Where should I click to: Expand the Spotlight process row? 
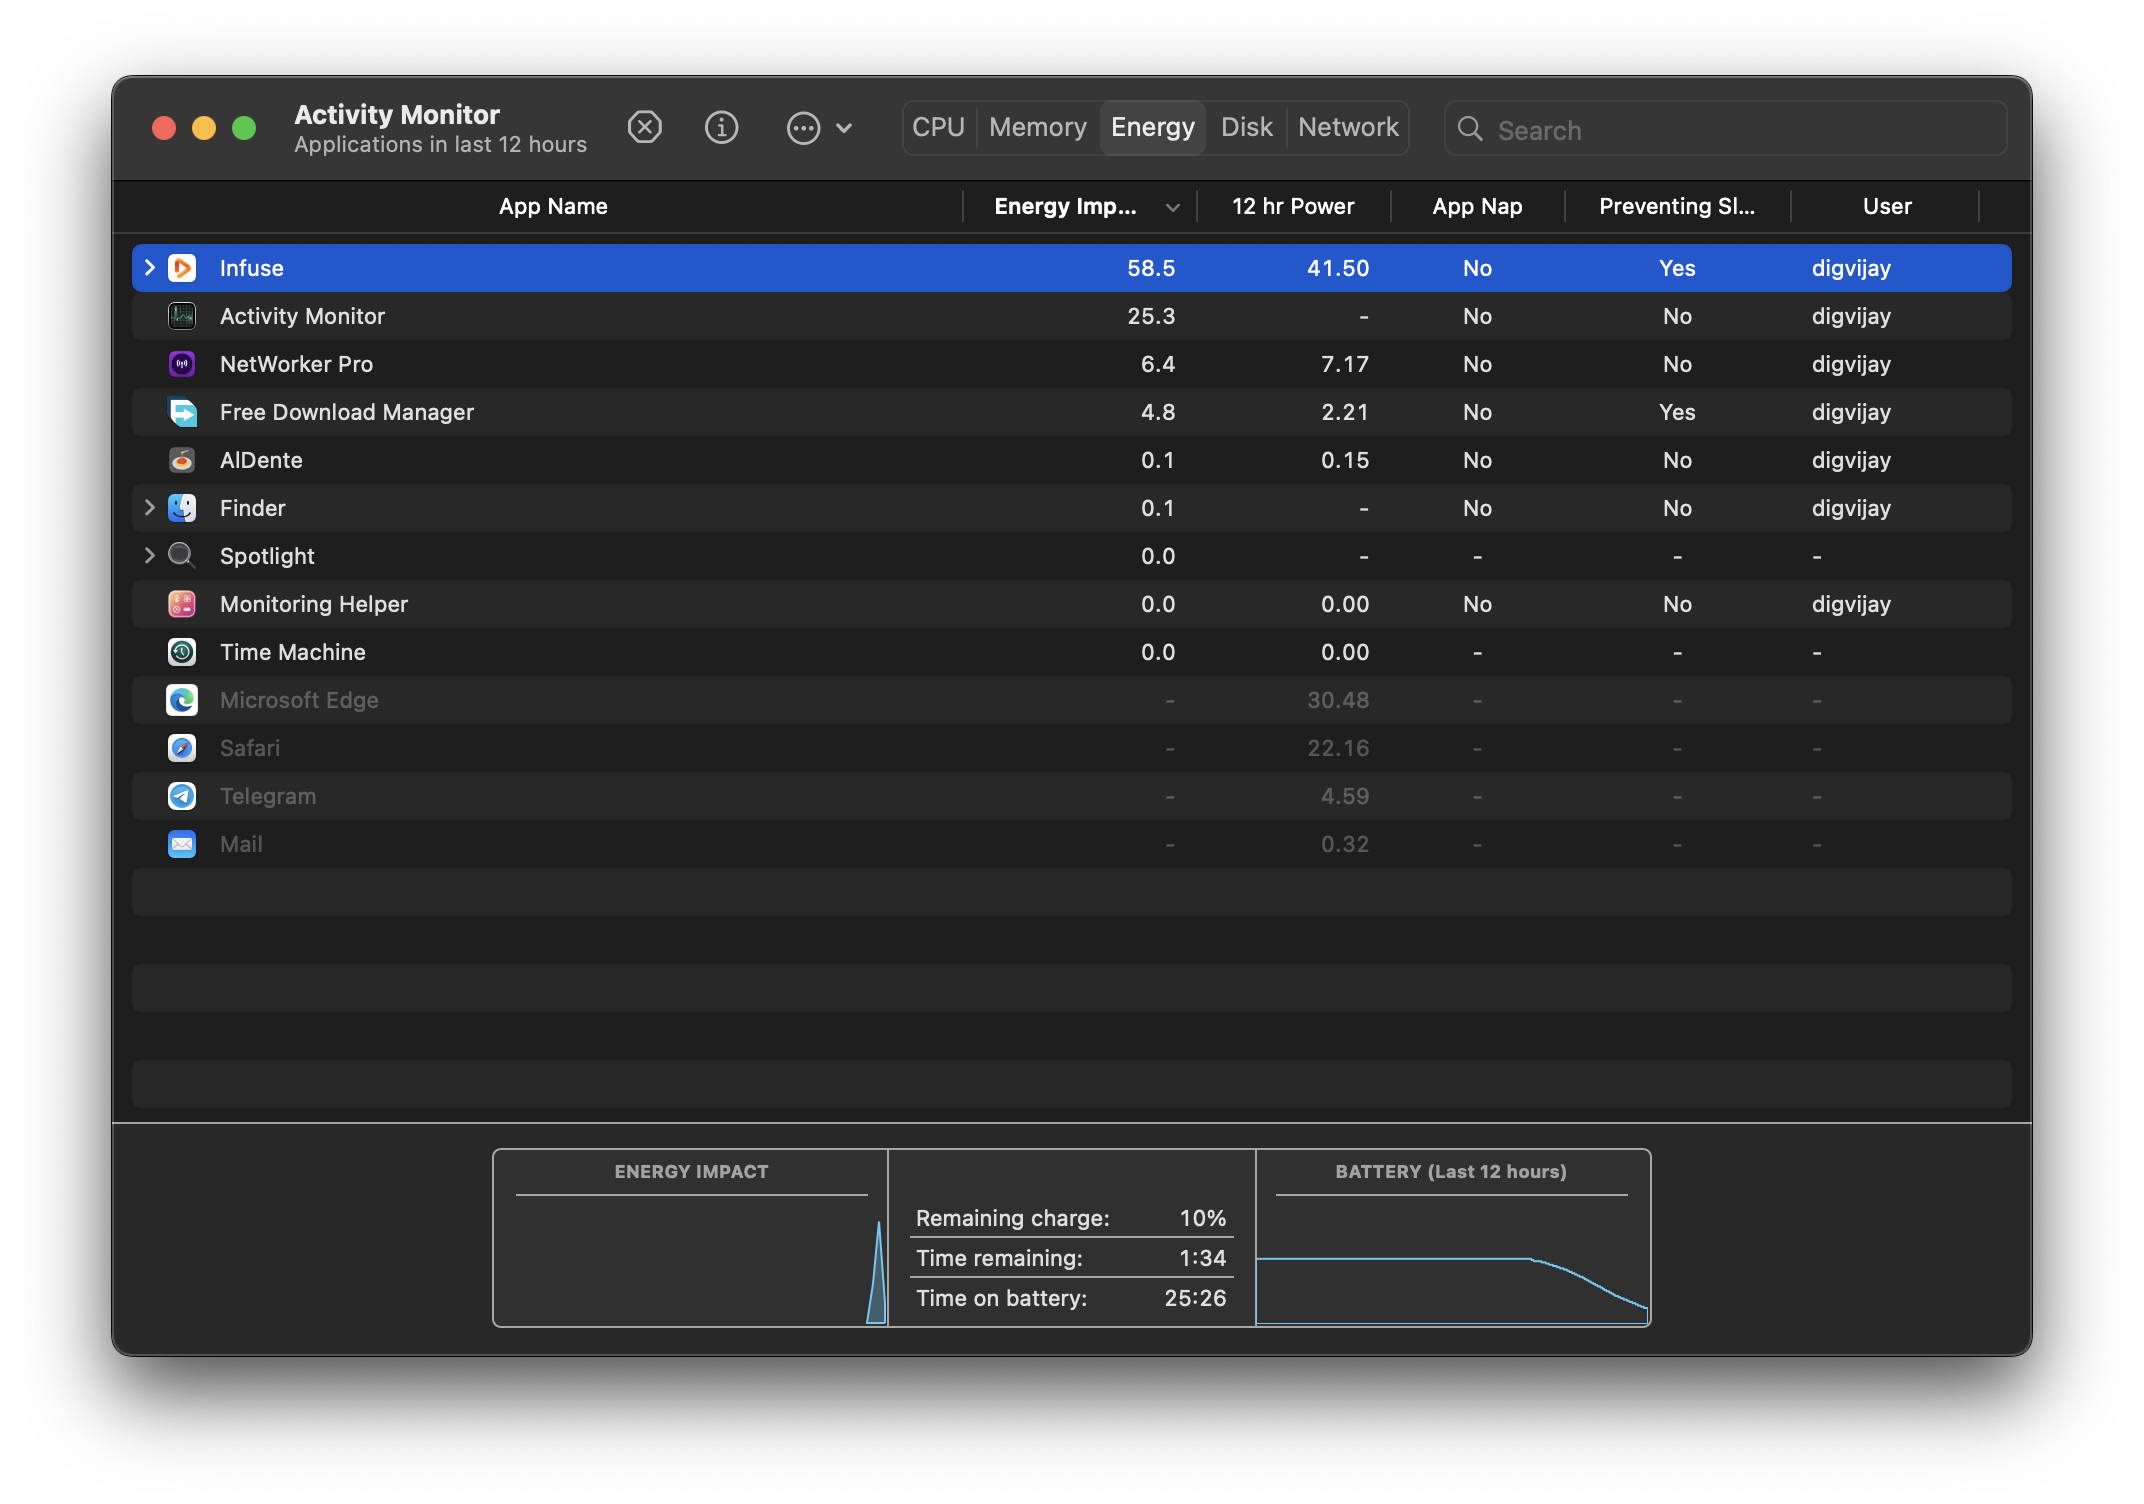tap(150, 556)
